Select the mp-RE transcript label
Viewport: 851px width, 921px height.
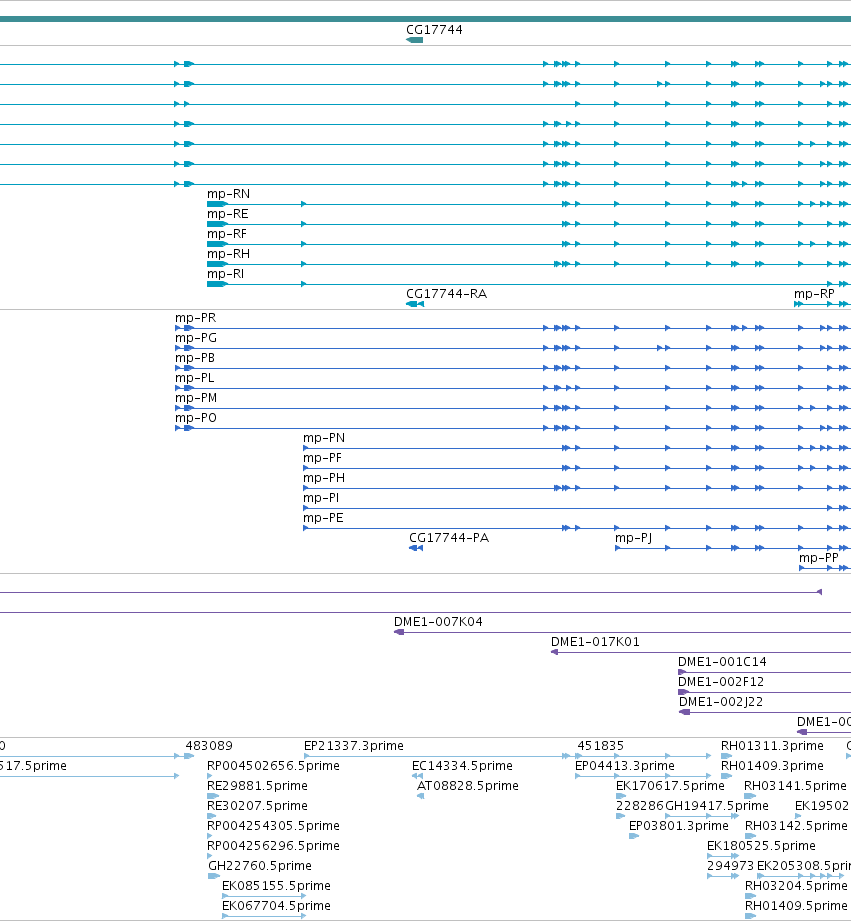(227, 214)
